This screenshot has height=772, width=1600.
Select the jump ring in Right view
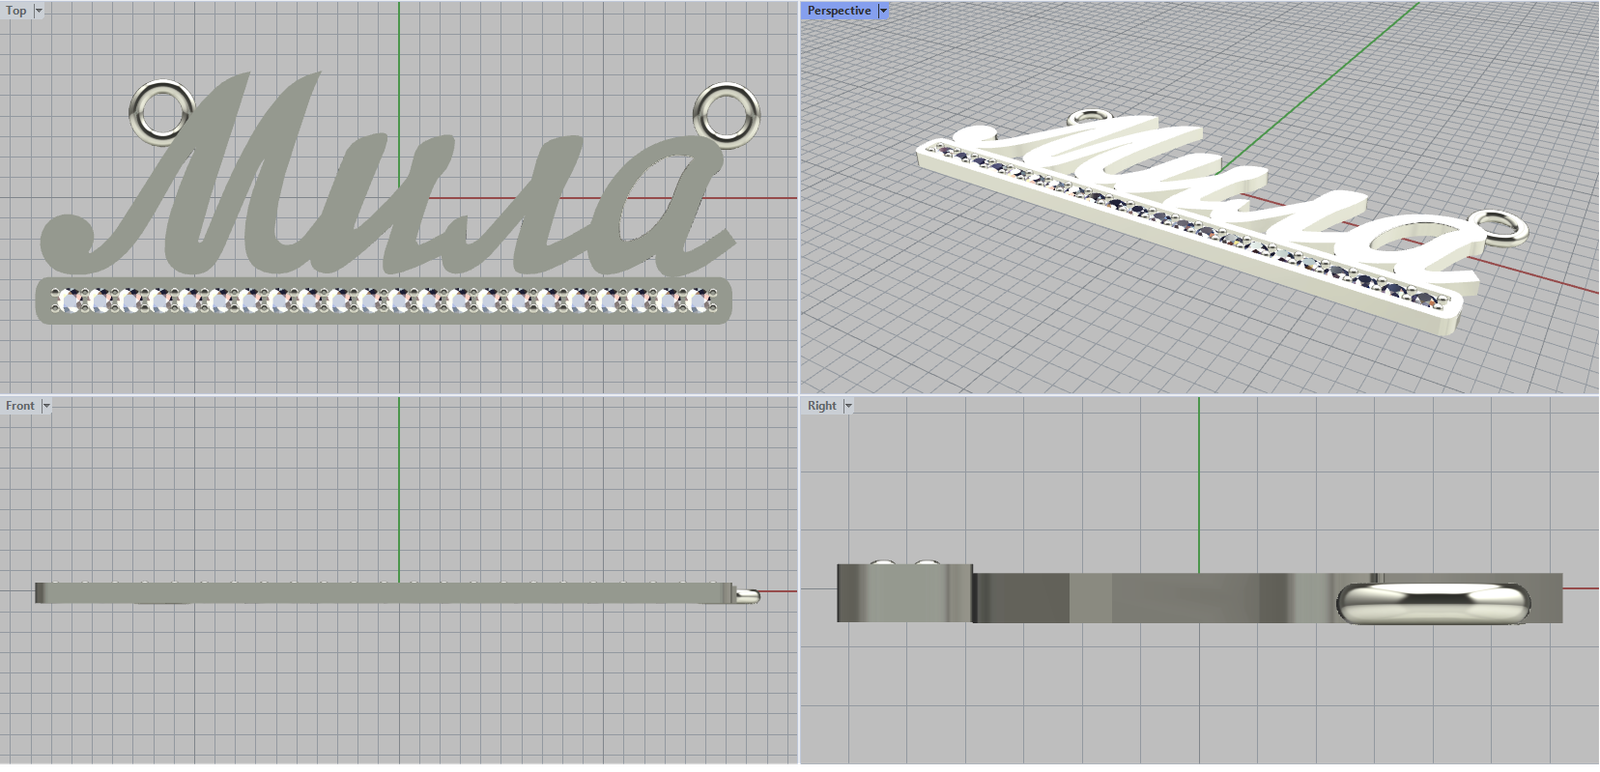coord(1432,603)
